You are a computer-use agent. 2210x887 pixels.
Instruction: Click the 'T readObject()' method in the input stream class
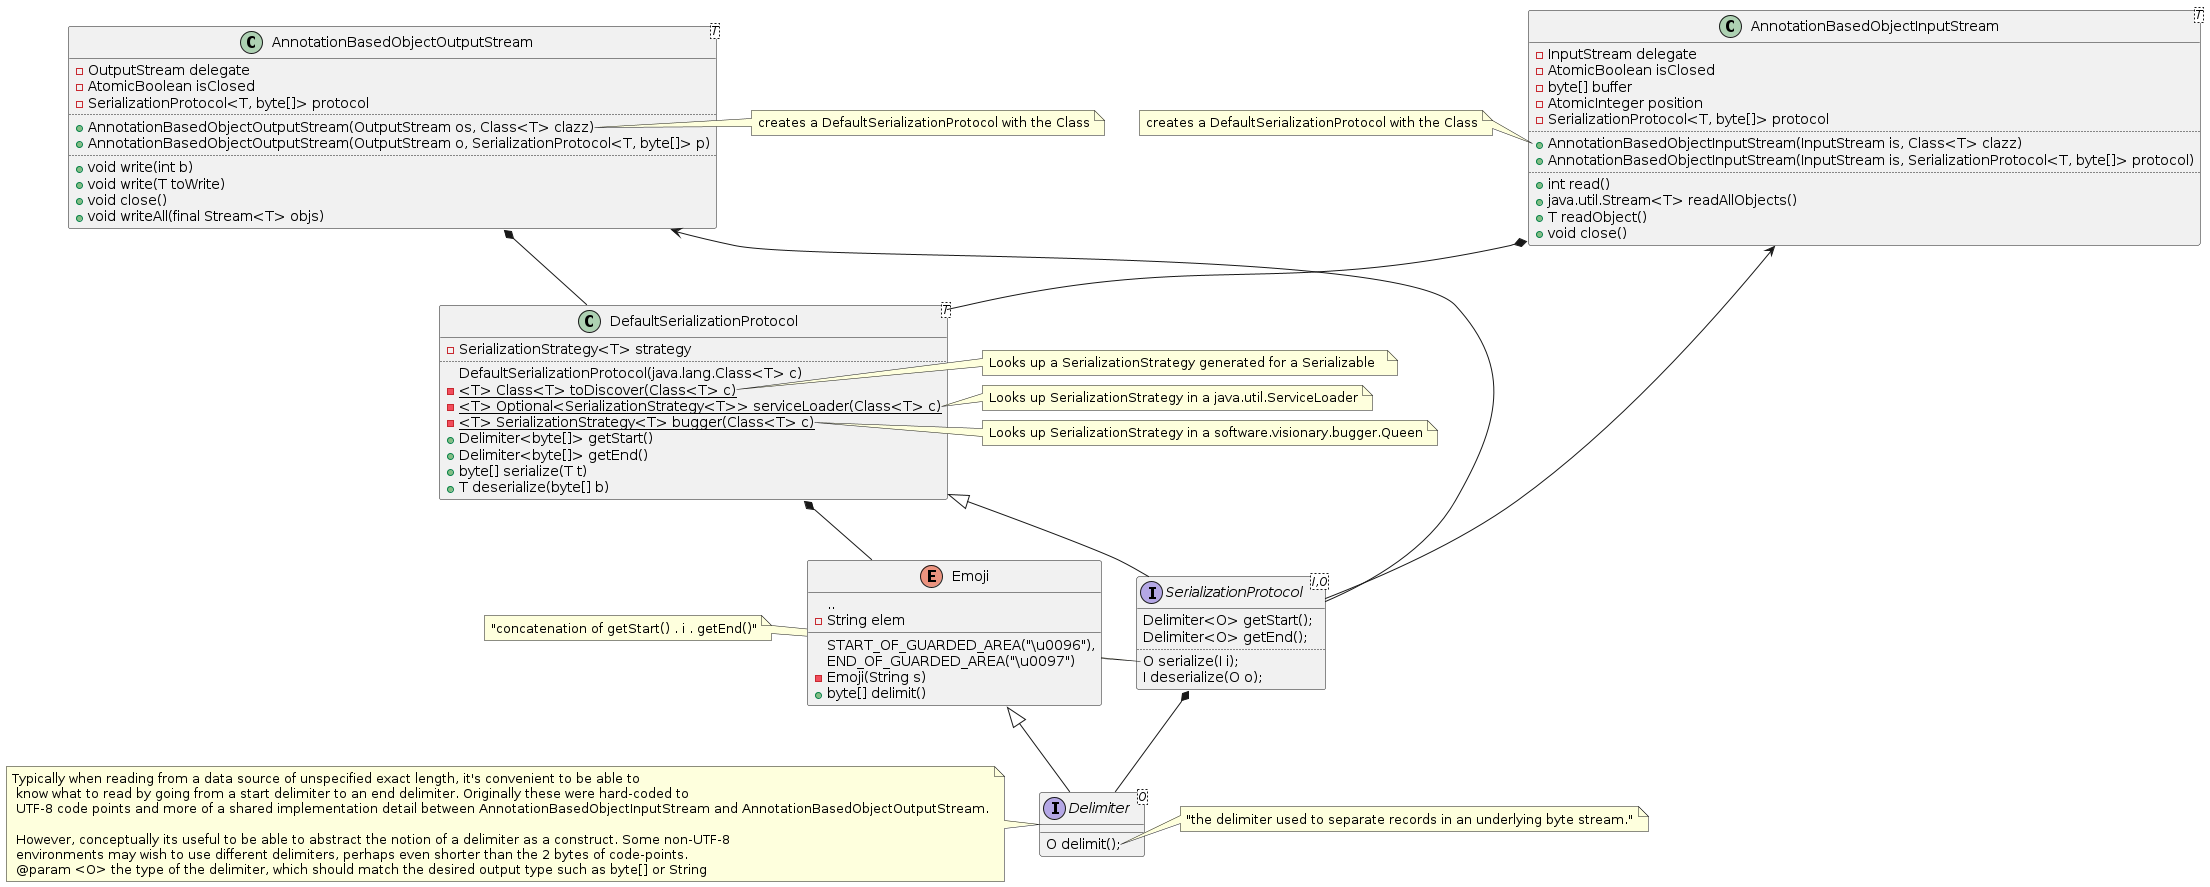tap(1596, 217)
